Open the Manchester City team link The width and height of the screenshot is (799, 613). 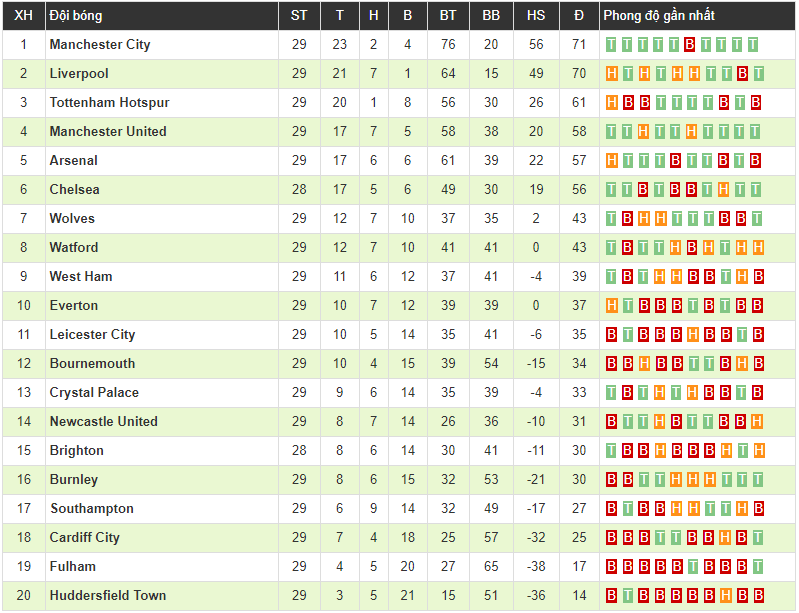pyautogui.click(x=100, y=44)
